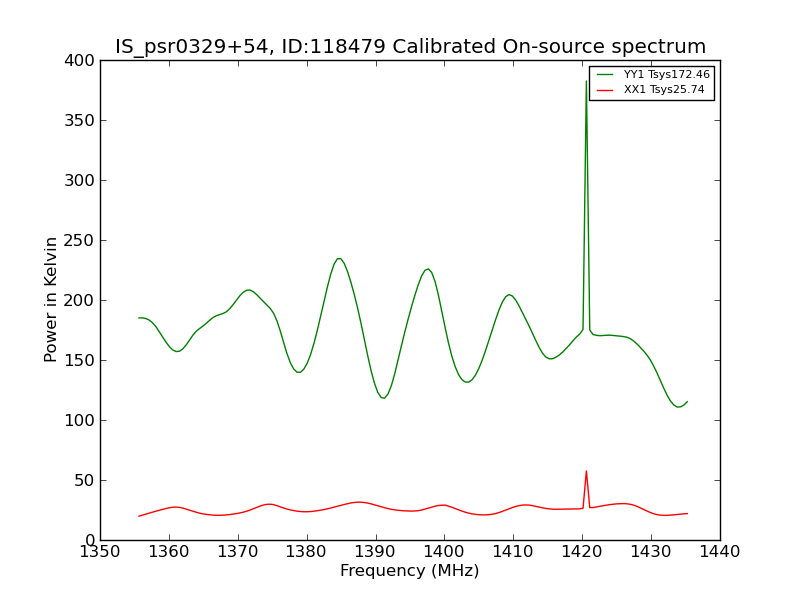Viewport: 800px width, 600px height.
Task: Click the x-axis tick label 1410
Action: [x=513, y=552]
